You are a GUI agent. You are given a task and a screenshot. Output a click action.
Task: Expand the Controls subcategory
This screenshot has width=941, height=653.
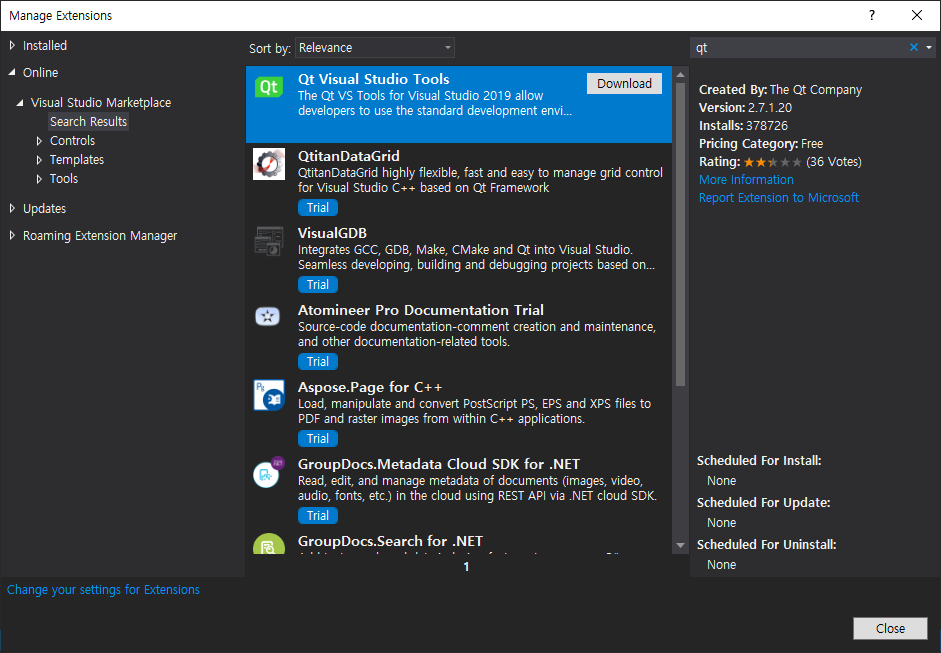click(x=39, y=141)
